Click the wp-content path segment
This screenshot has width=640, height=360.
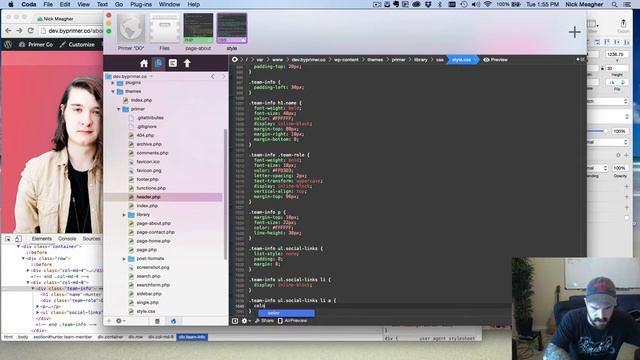[x=346, y=60]
